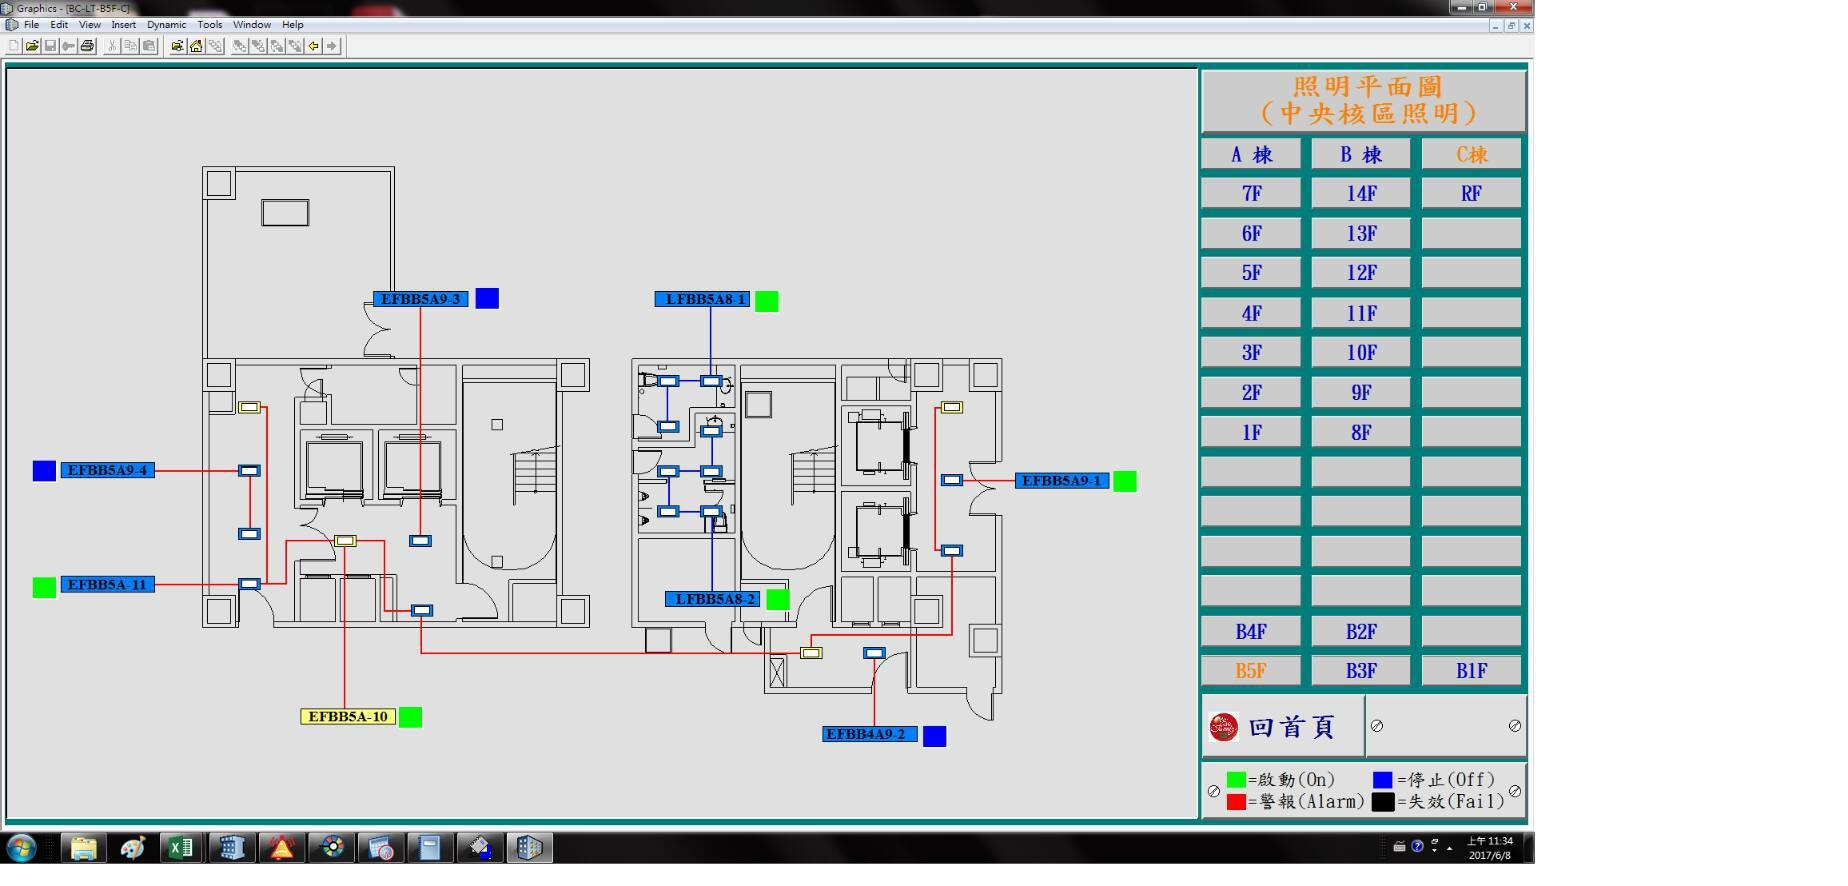This screenshot has width=1848, height=886.
Task: Toggle blue status square beside EFBB5A9-3
Action: pyautogui.click(x=487, y=299)
